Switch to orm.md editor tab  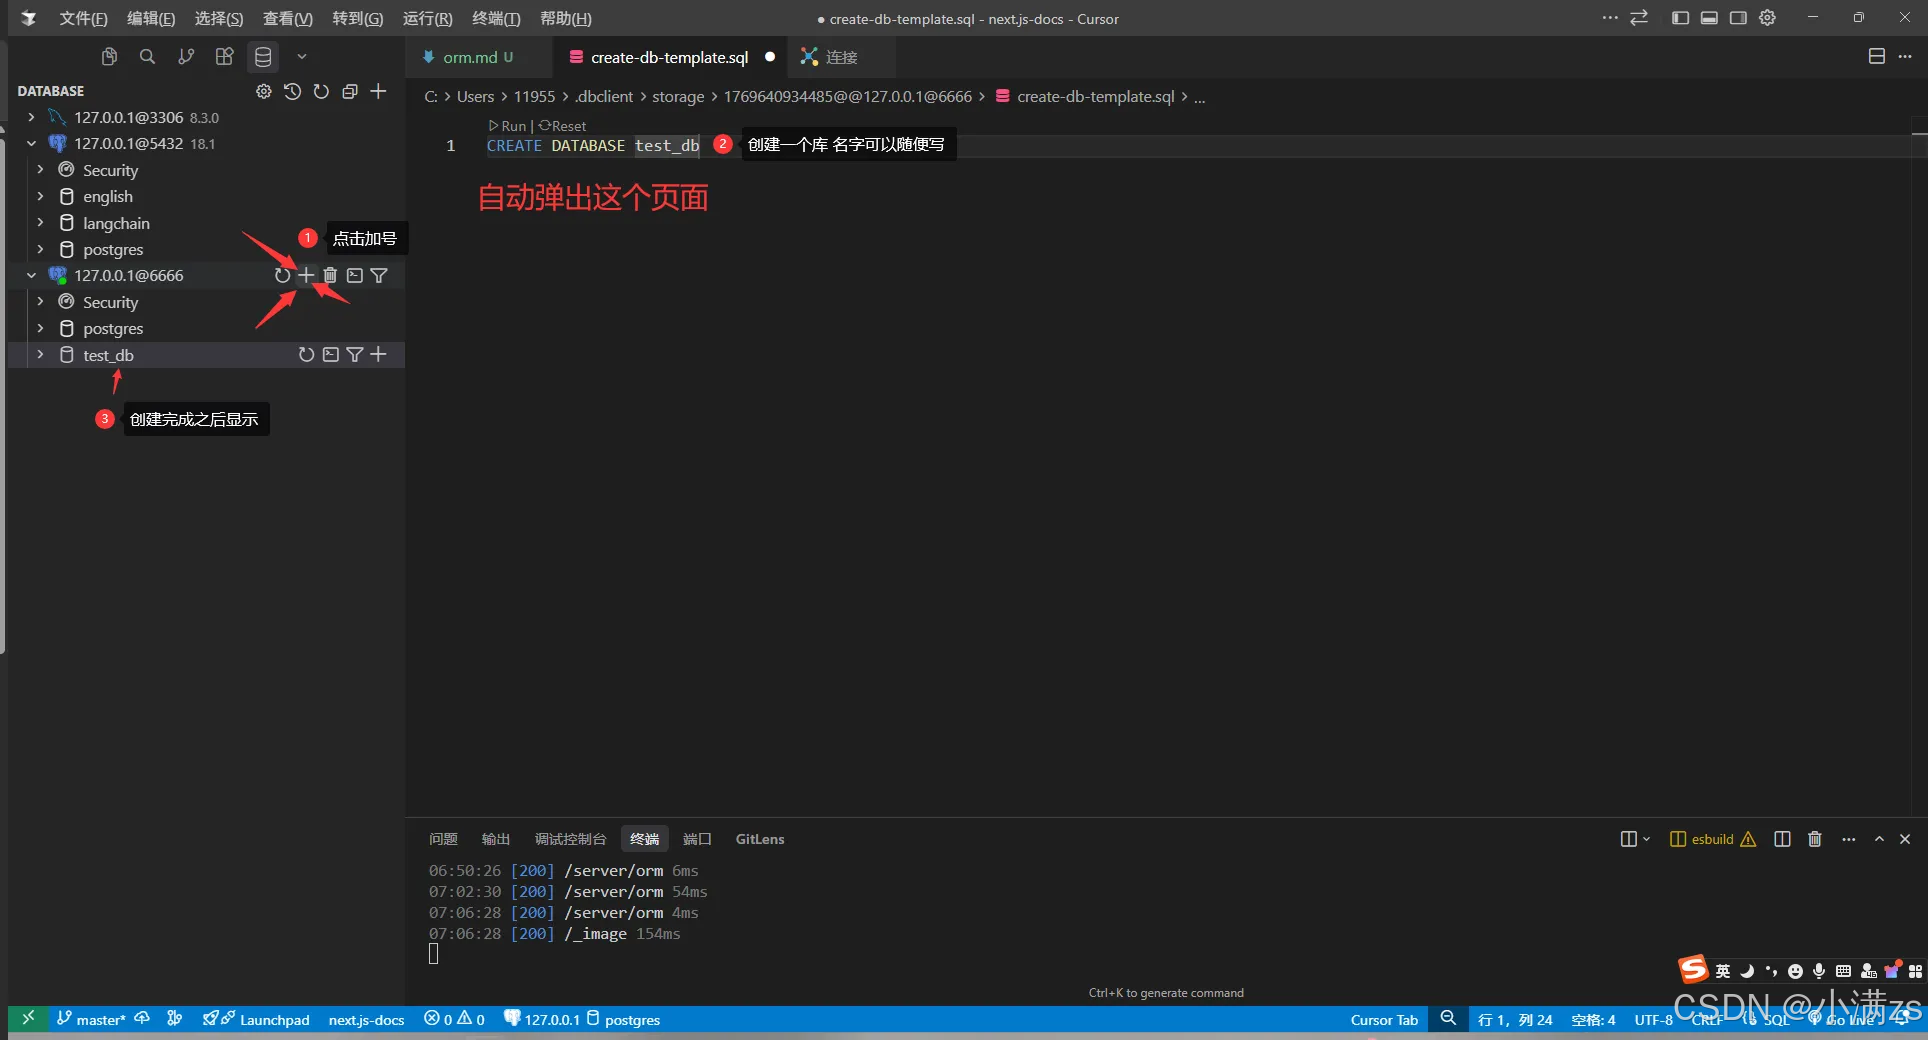point(478,57)
